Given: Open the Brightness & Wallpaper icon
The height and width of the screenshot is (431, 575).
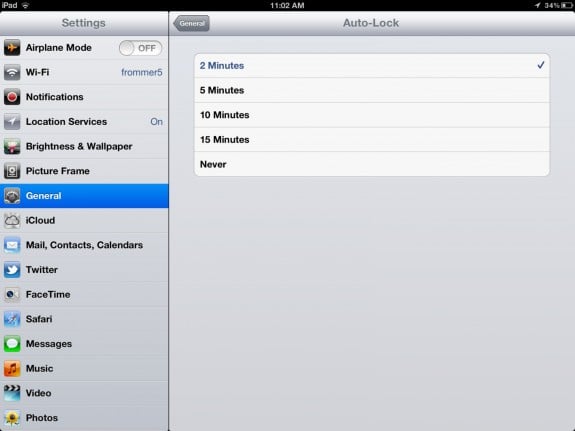Looking at the screenshot, I should [x=12, y=146].
